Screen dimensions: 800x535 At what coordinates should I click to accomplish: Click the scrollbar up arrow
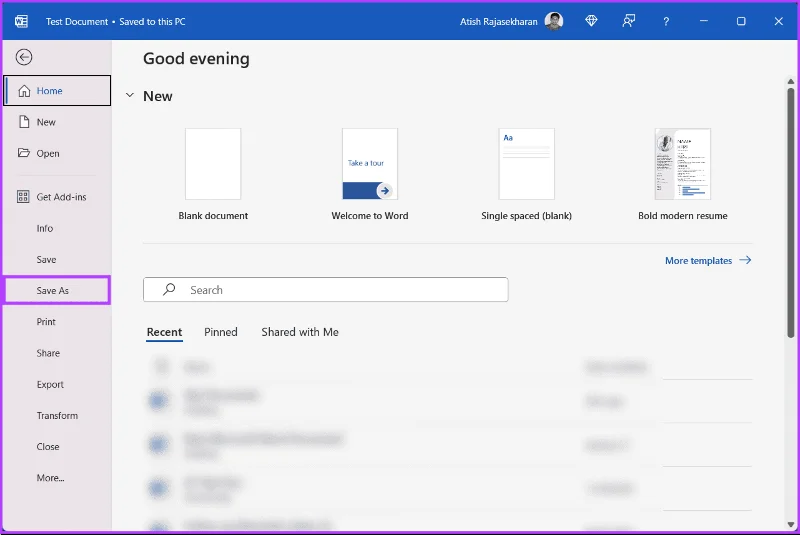coord(790,82)
